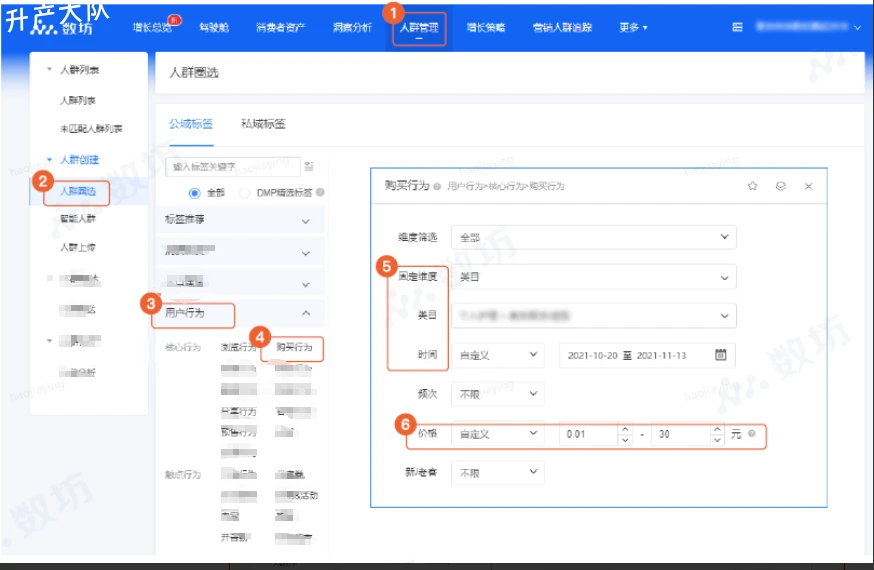Open 营销人群追踪 in top navigation

coord(562,27)
